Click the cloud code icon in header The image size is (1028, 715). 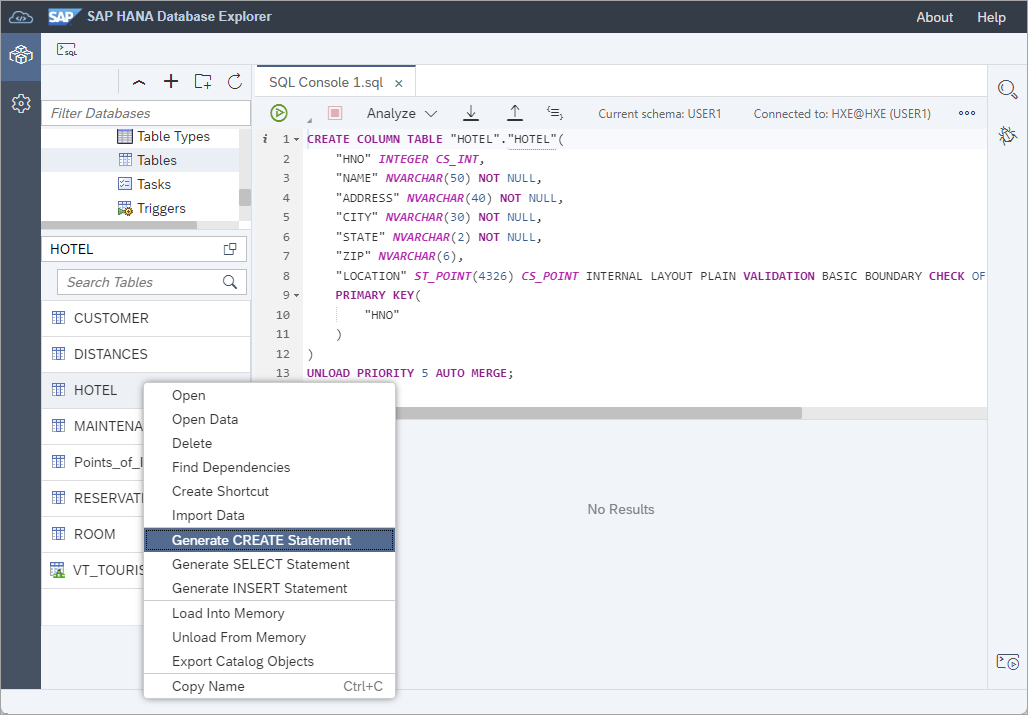pos(21,17)
